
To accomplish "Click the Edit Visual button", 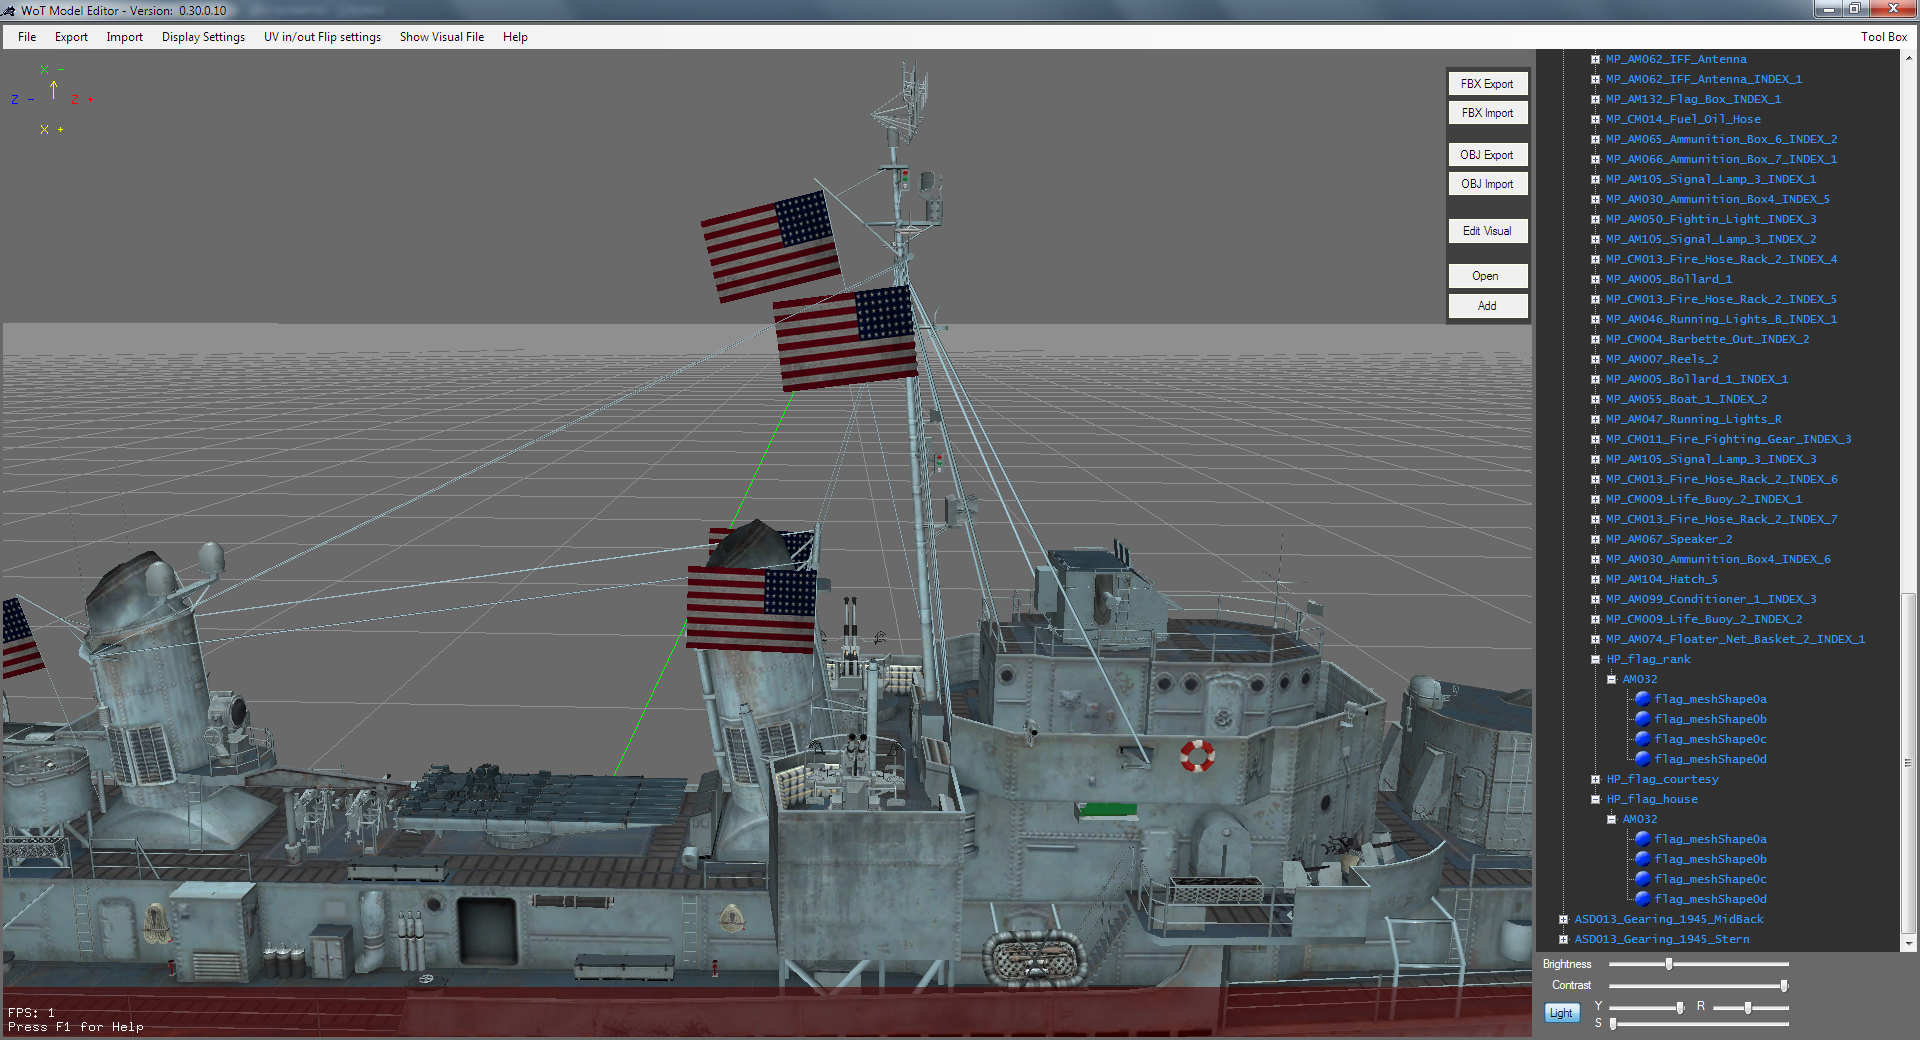I will (1486, 231).
